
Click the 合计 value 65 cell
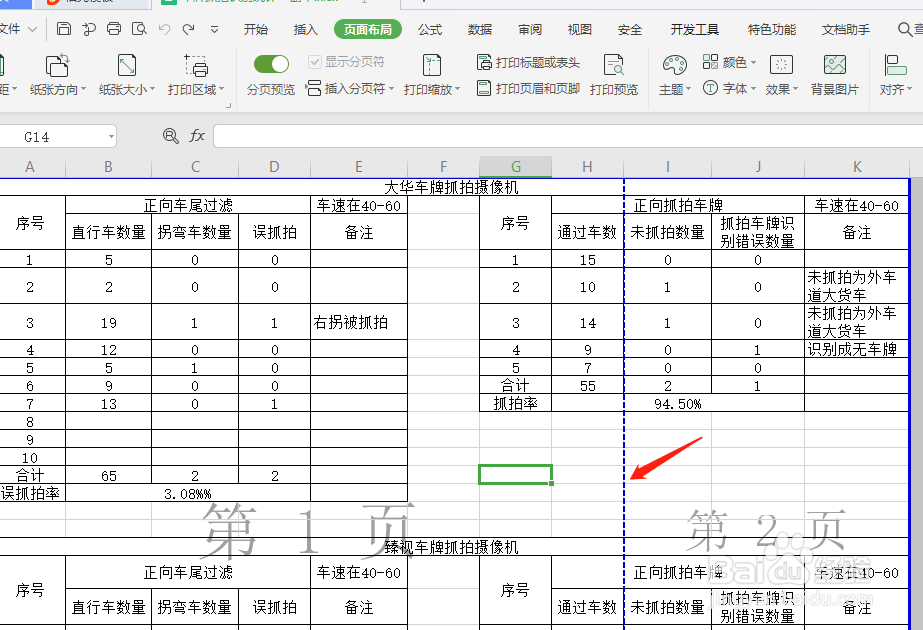point(108,476)
